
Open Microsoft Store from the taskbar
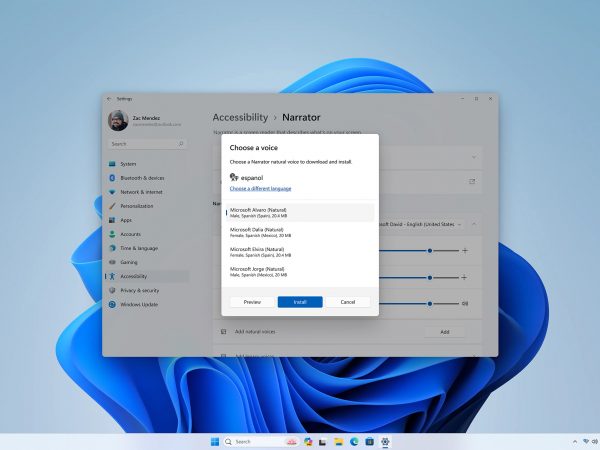[370, 442]
